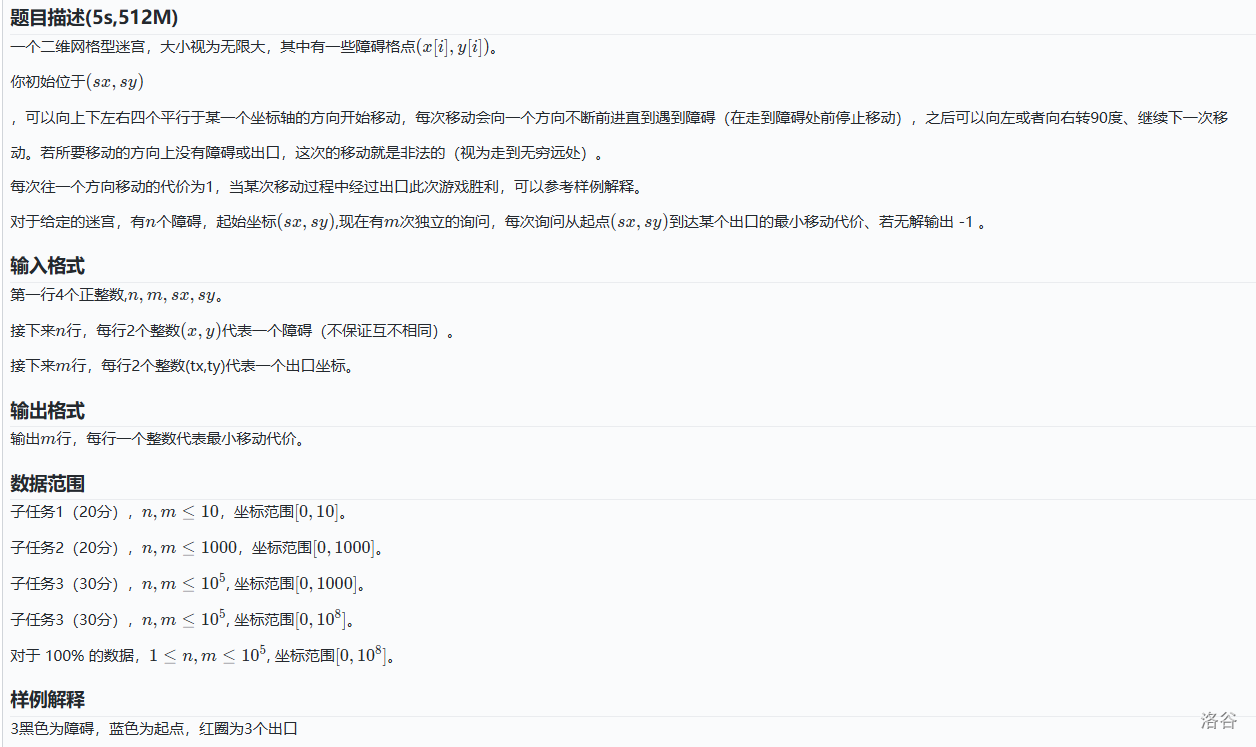1256x747 pixels.
Task: Click the line starting 对于给定的迷宫
Action: pyautogui.click(x=497, y=222)
